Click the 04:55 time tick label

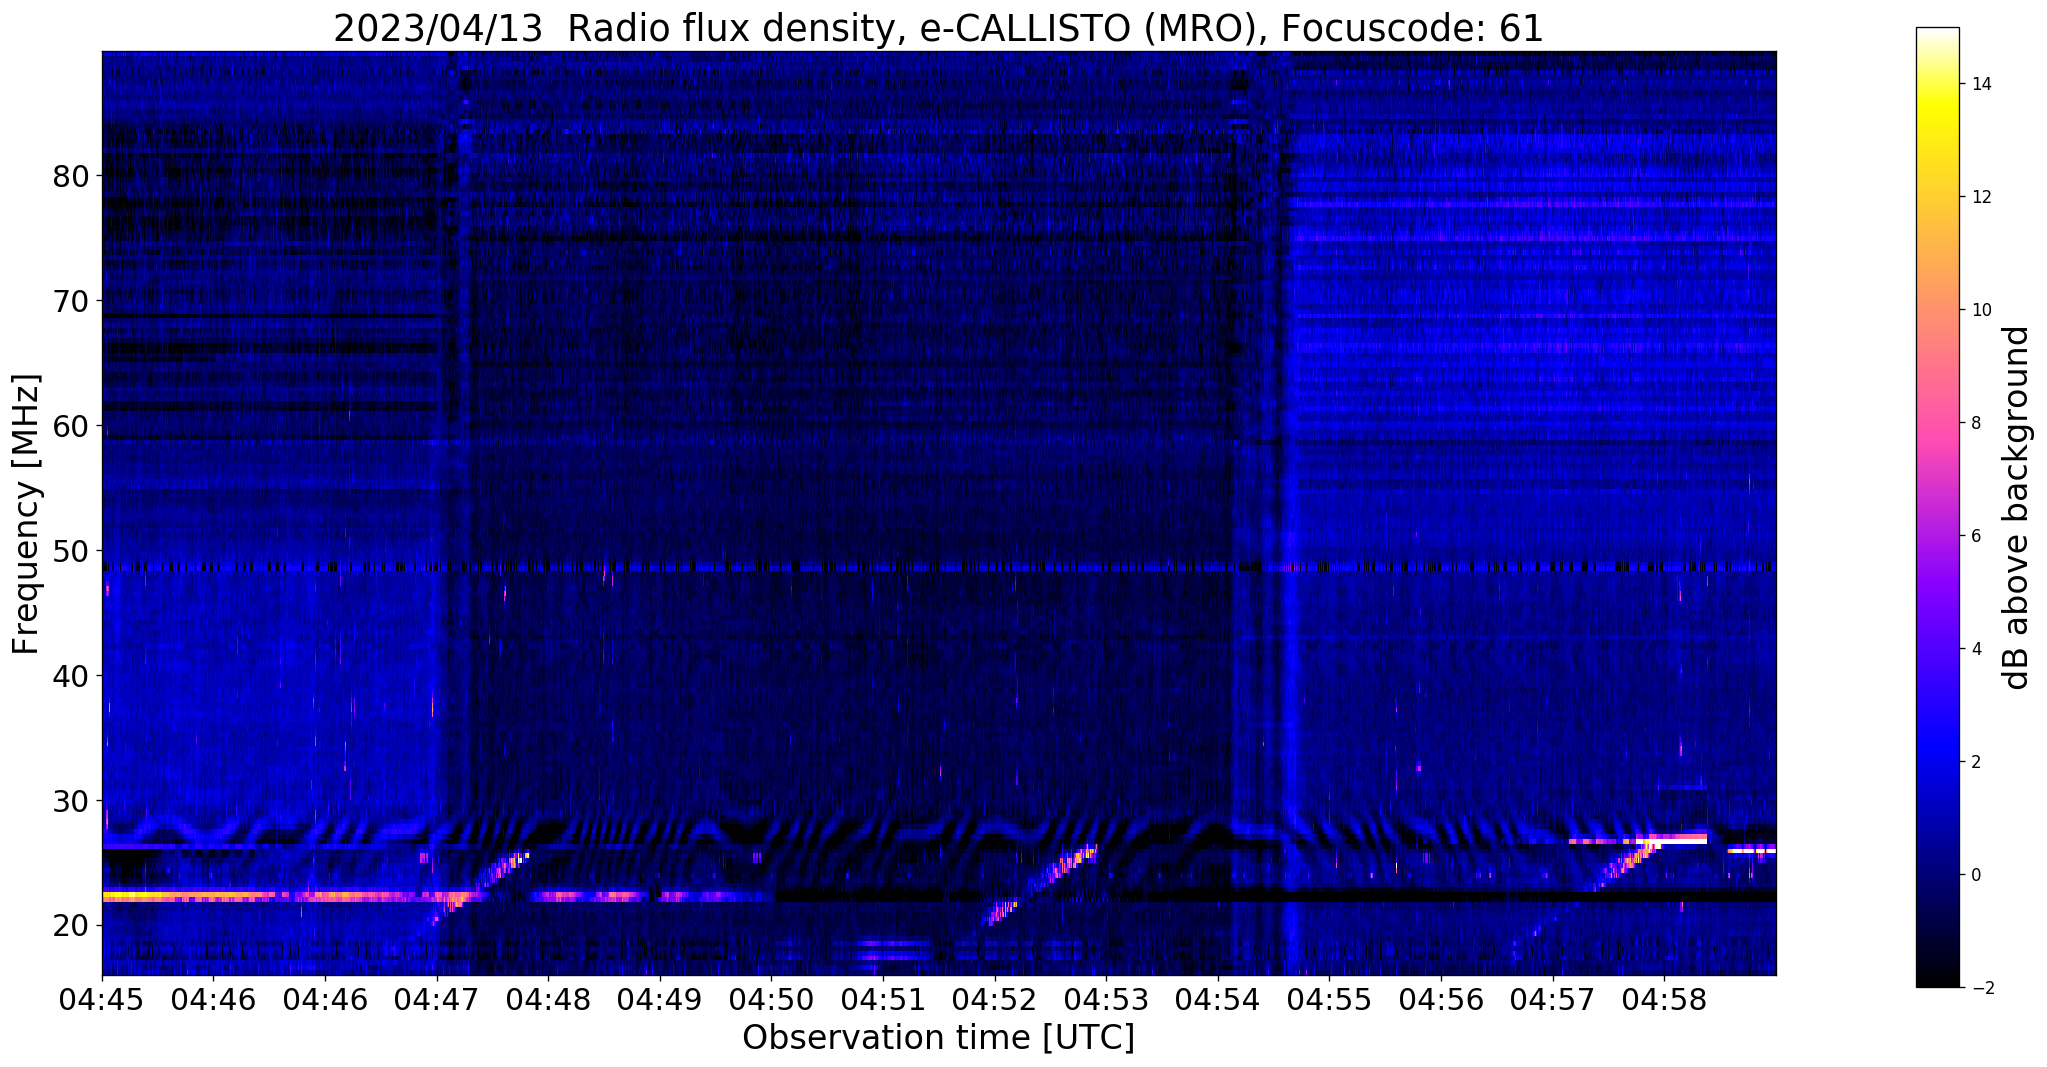tap(1329, 1000)
